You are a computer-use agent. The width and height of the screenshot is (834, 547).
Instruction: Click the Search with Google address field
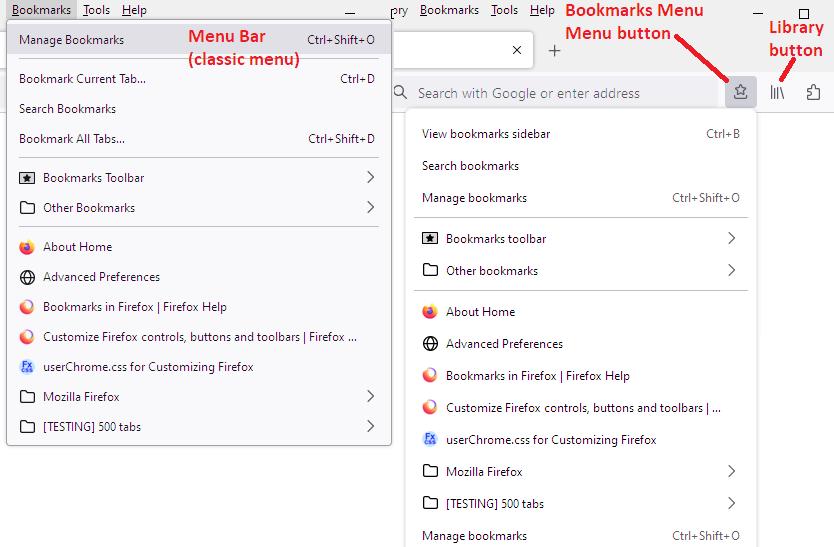tap(560, 93)
